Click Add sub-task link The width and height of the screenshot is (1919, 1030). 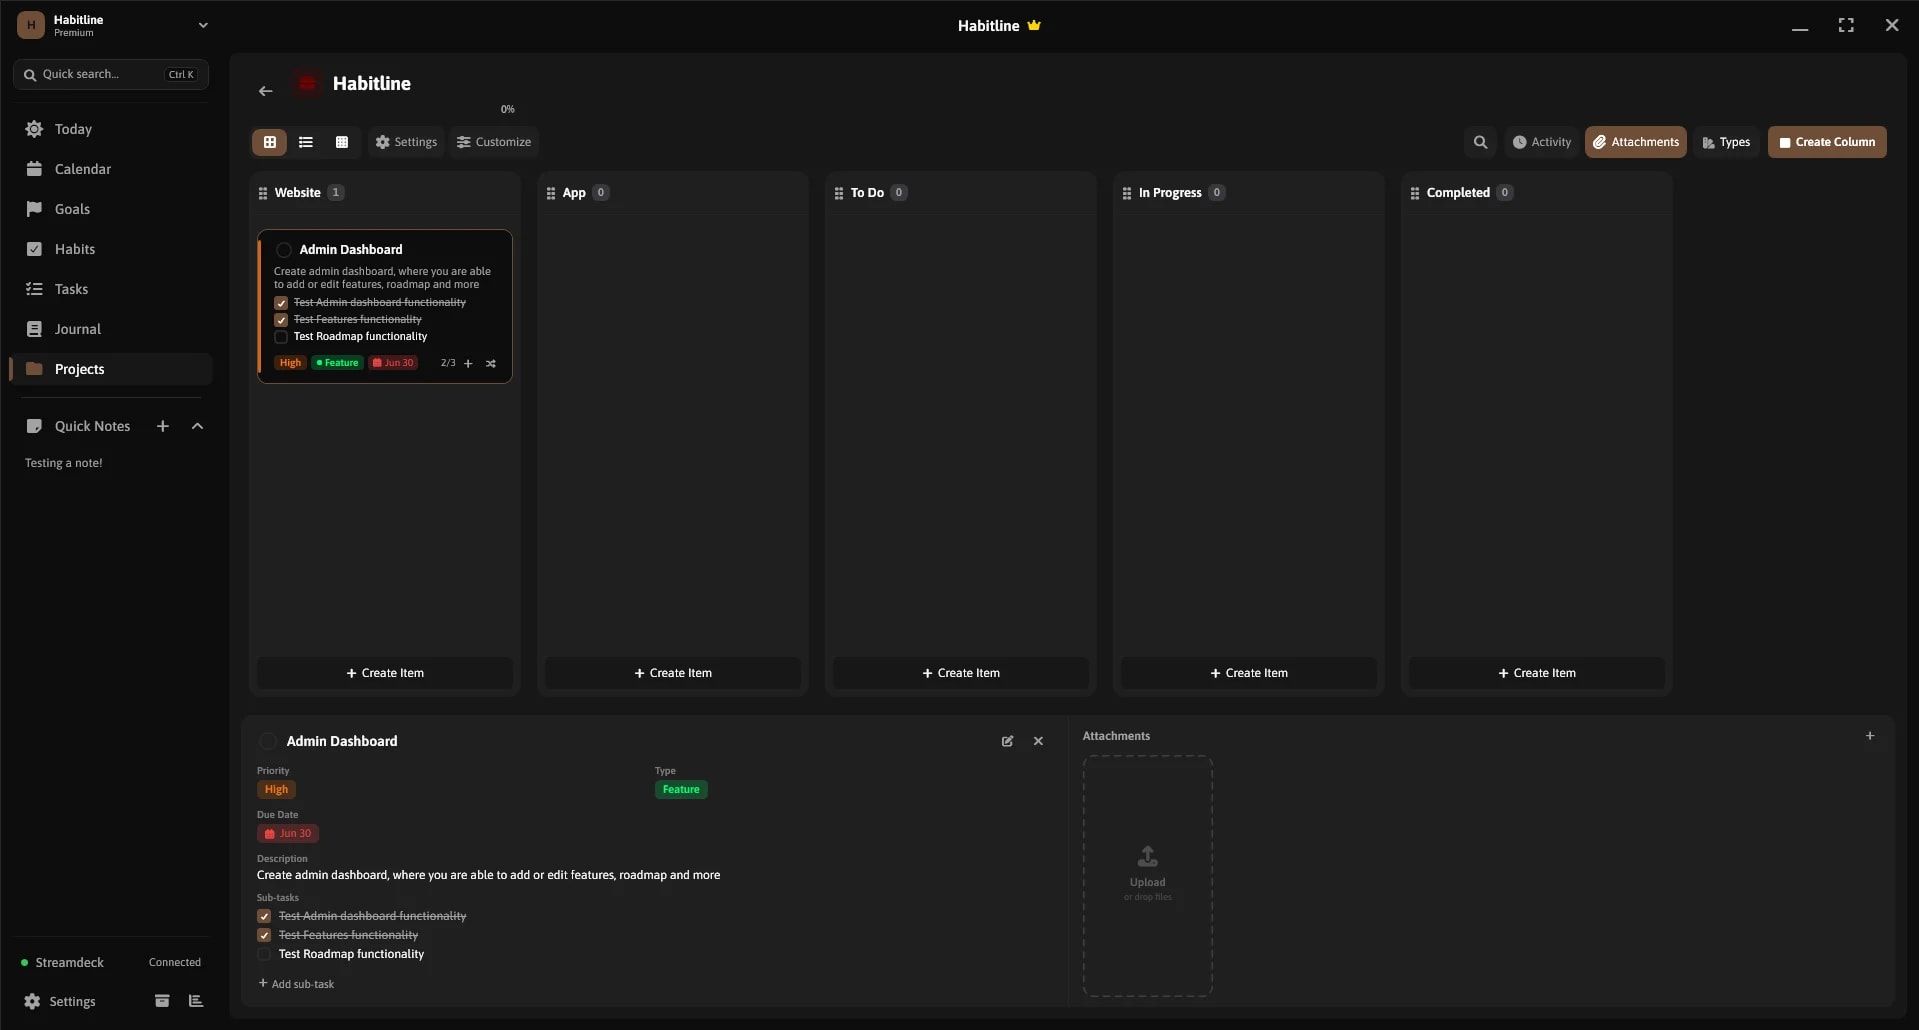296,984
